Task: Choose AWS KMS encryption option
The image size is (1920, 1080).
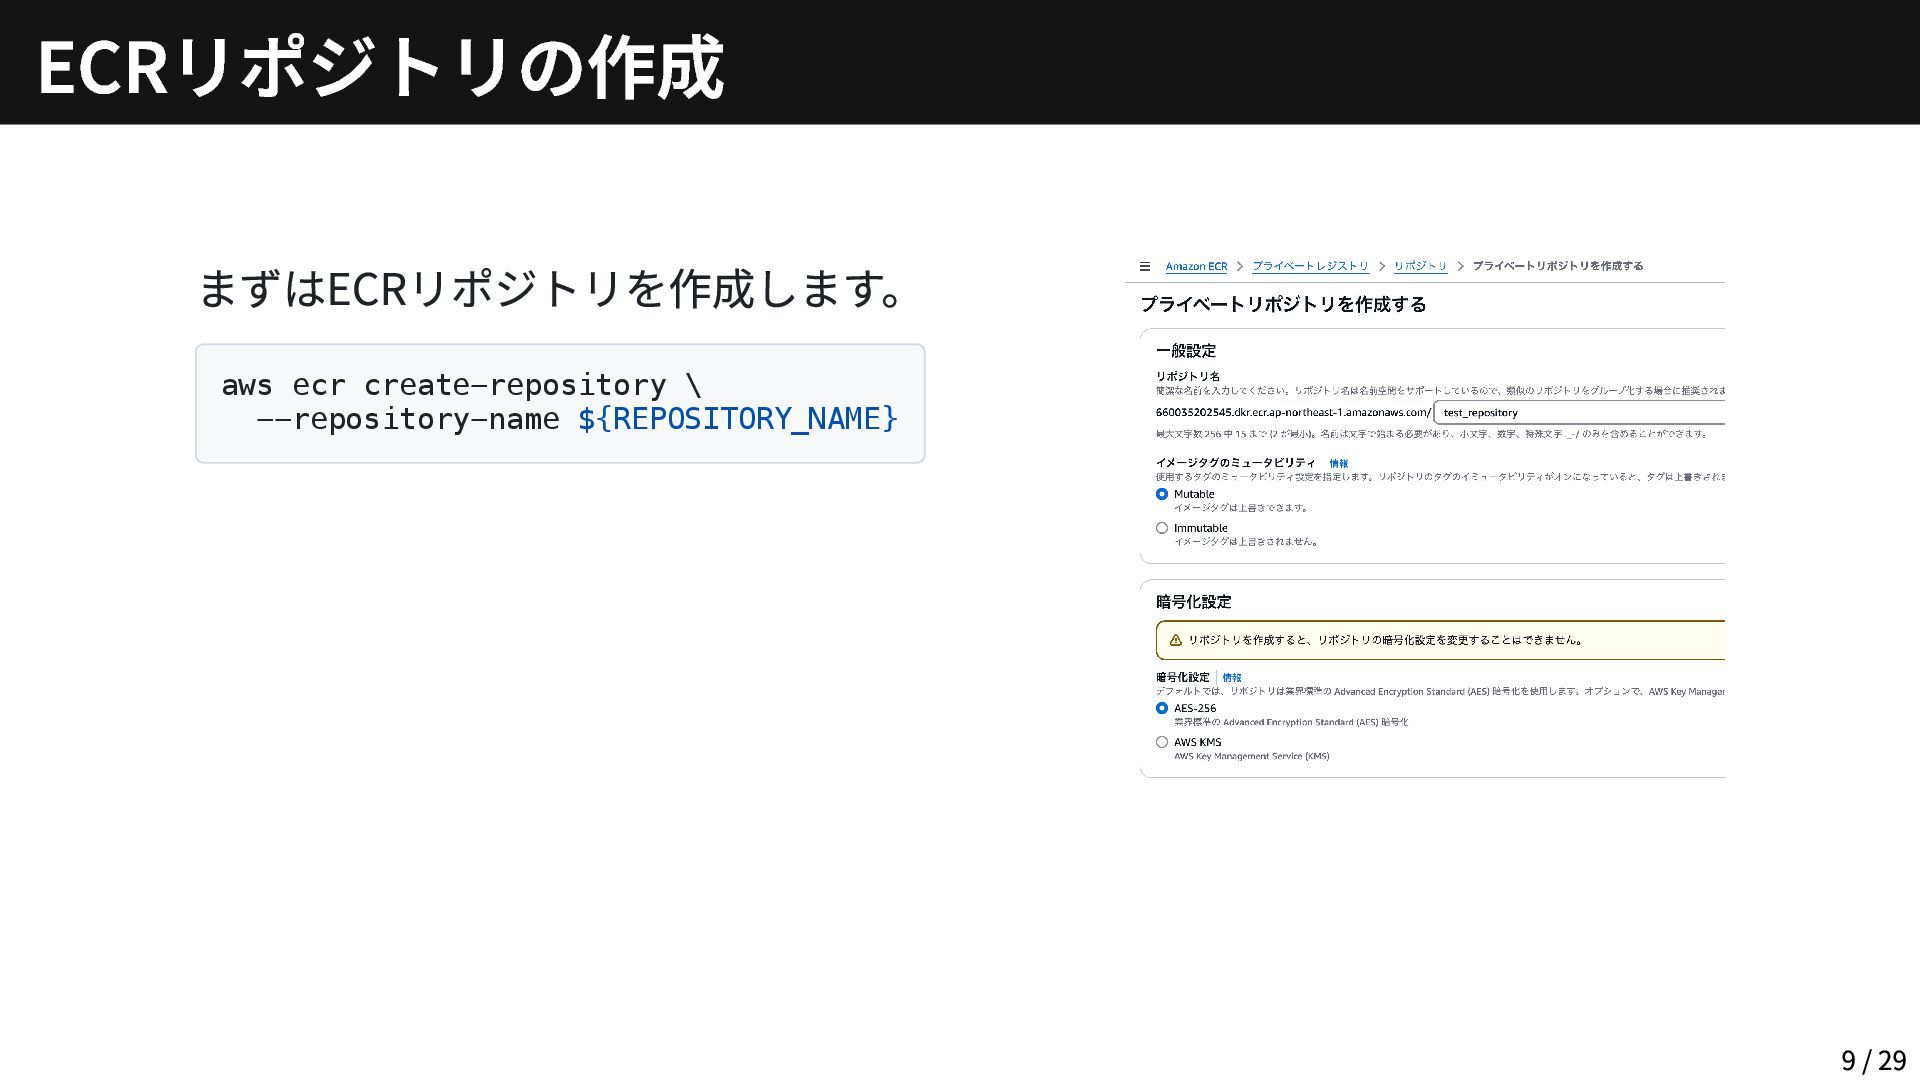Action: pos(1162,742)
